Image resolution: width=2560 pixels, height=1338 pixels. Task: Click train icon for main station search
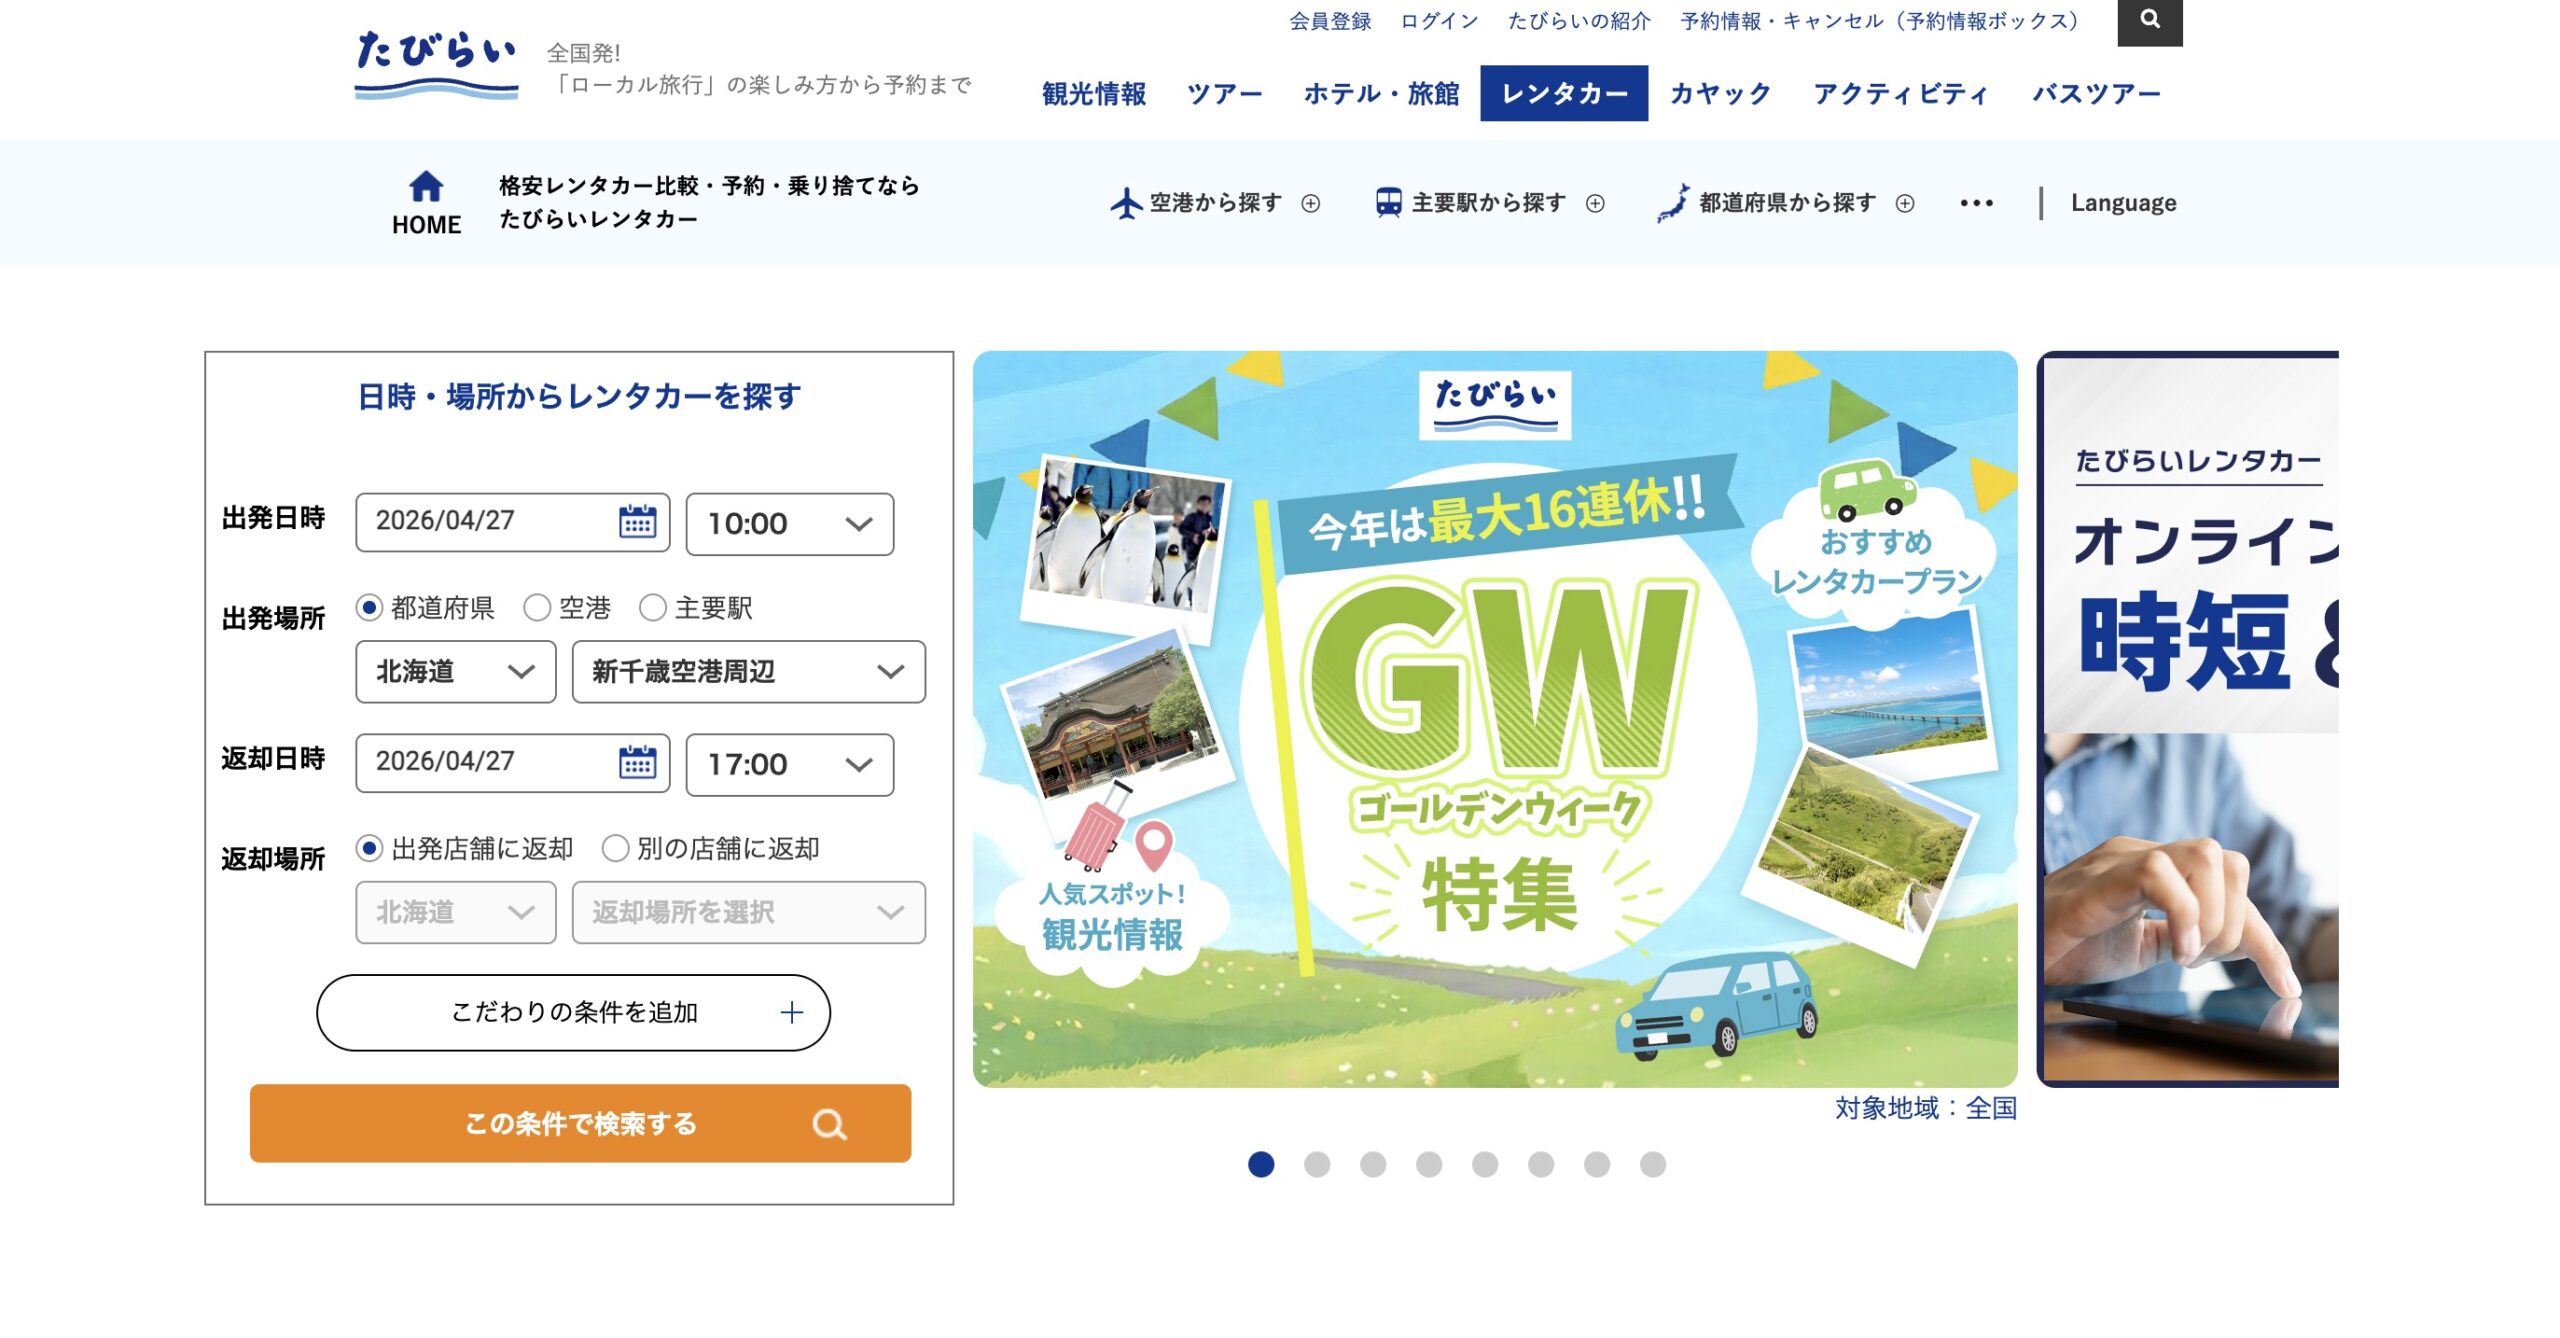pyautogui.click(x=1389, y=203)
